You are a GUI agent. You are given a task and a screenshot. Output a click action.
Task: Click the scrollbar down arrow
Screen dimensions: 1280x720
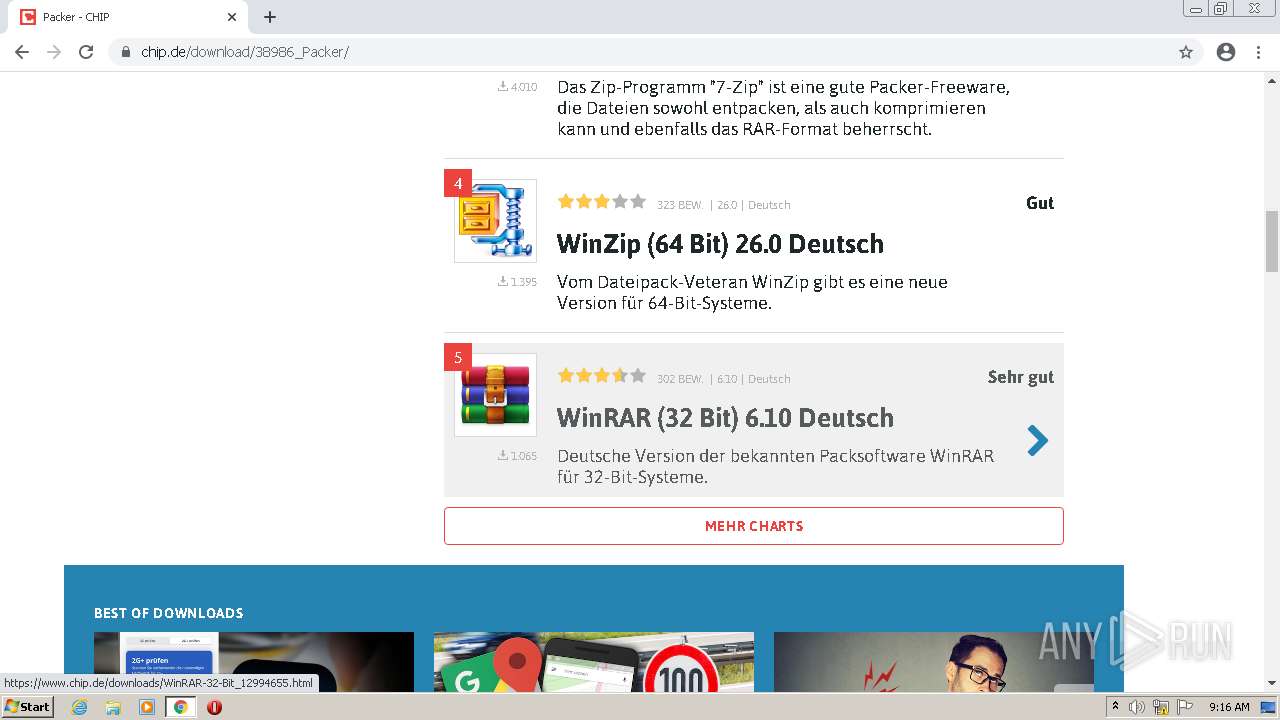[x=1272, y=683]
